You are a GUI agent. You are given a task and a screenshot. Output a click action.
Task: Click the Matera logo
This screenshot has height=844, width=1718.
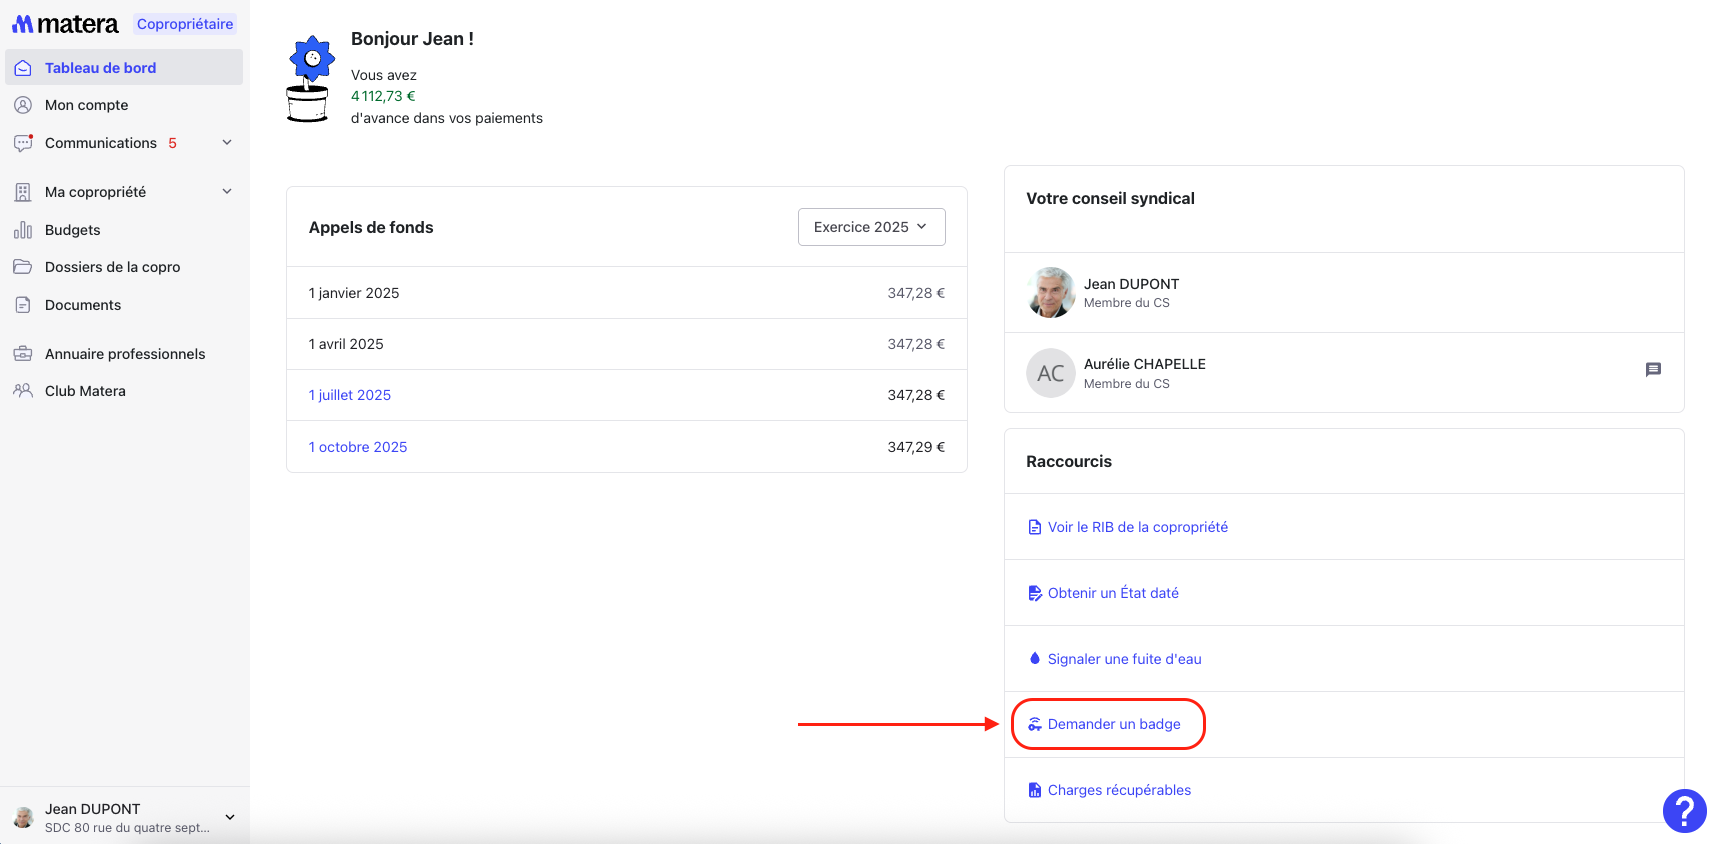click(65, 24)
